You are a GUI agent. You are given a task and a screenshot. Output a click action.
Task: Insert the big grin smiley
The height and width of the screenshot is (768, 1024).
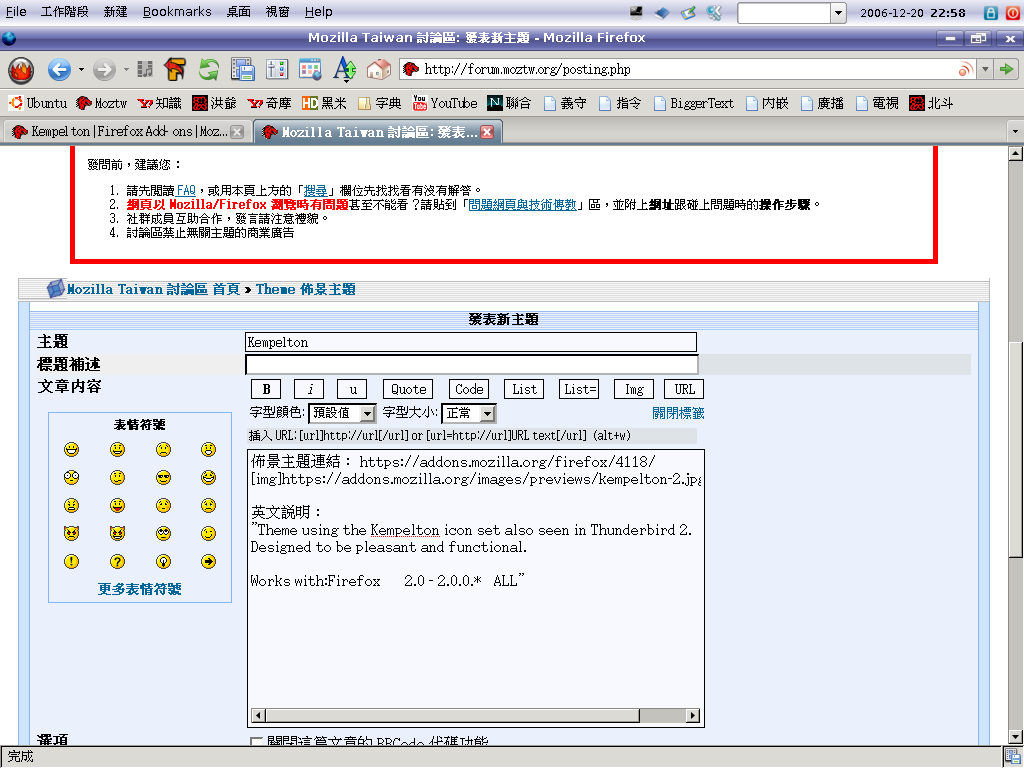[71, 449]
